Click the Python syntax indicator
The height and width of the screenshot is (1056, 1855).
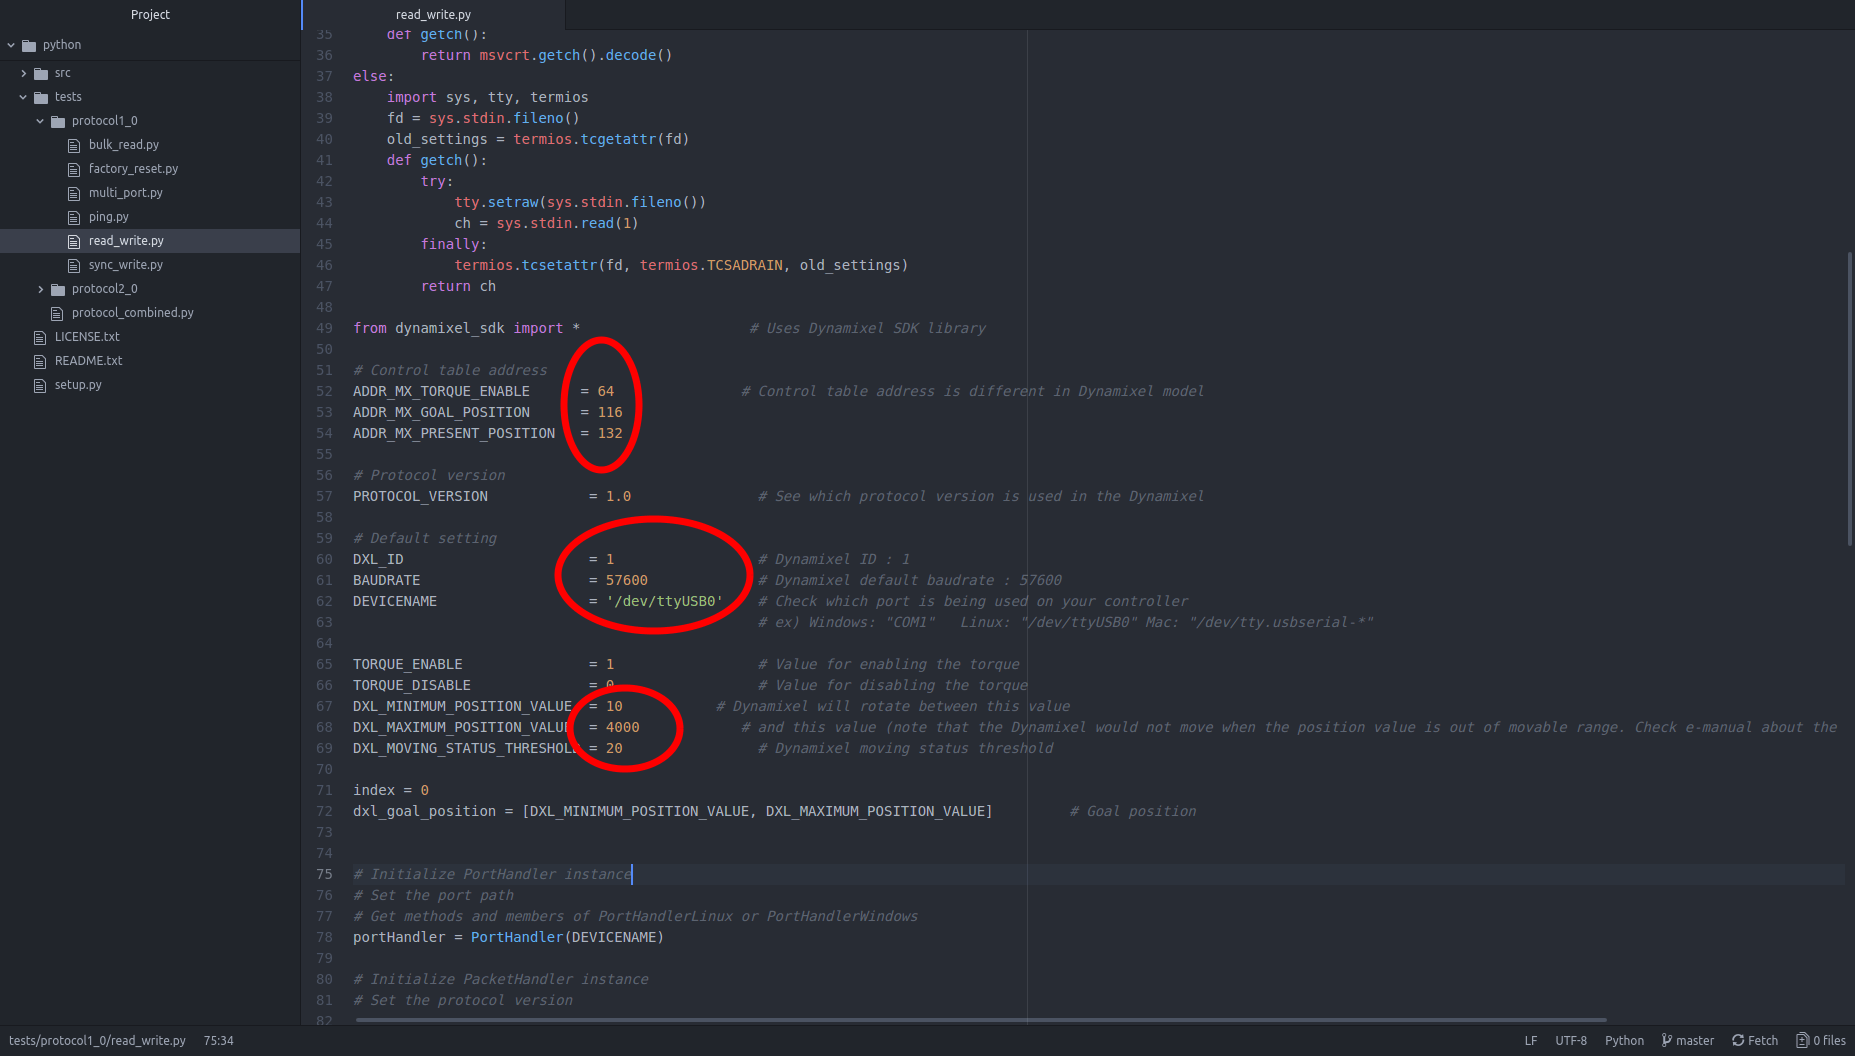coord(1624,1040)
